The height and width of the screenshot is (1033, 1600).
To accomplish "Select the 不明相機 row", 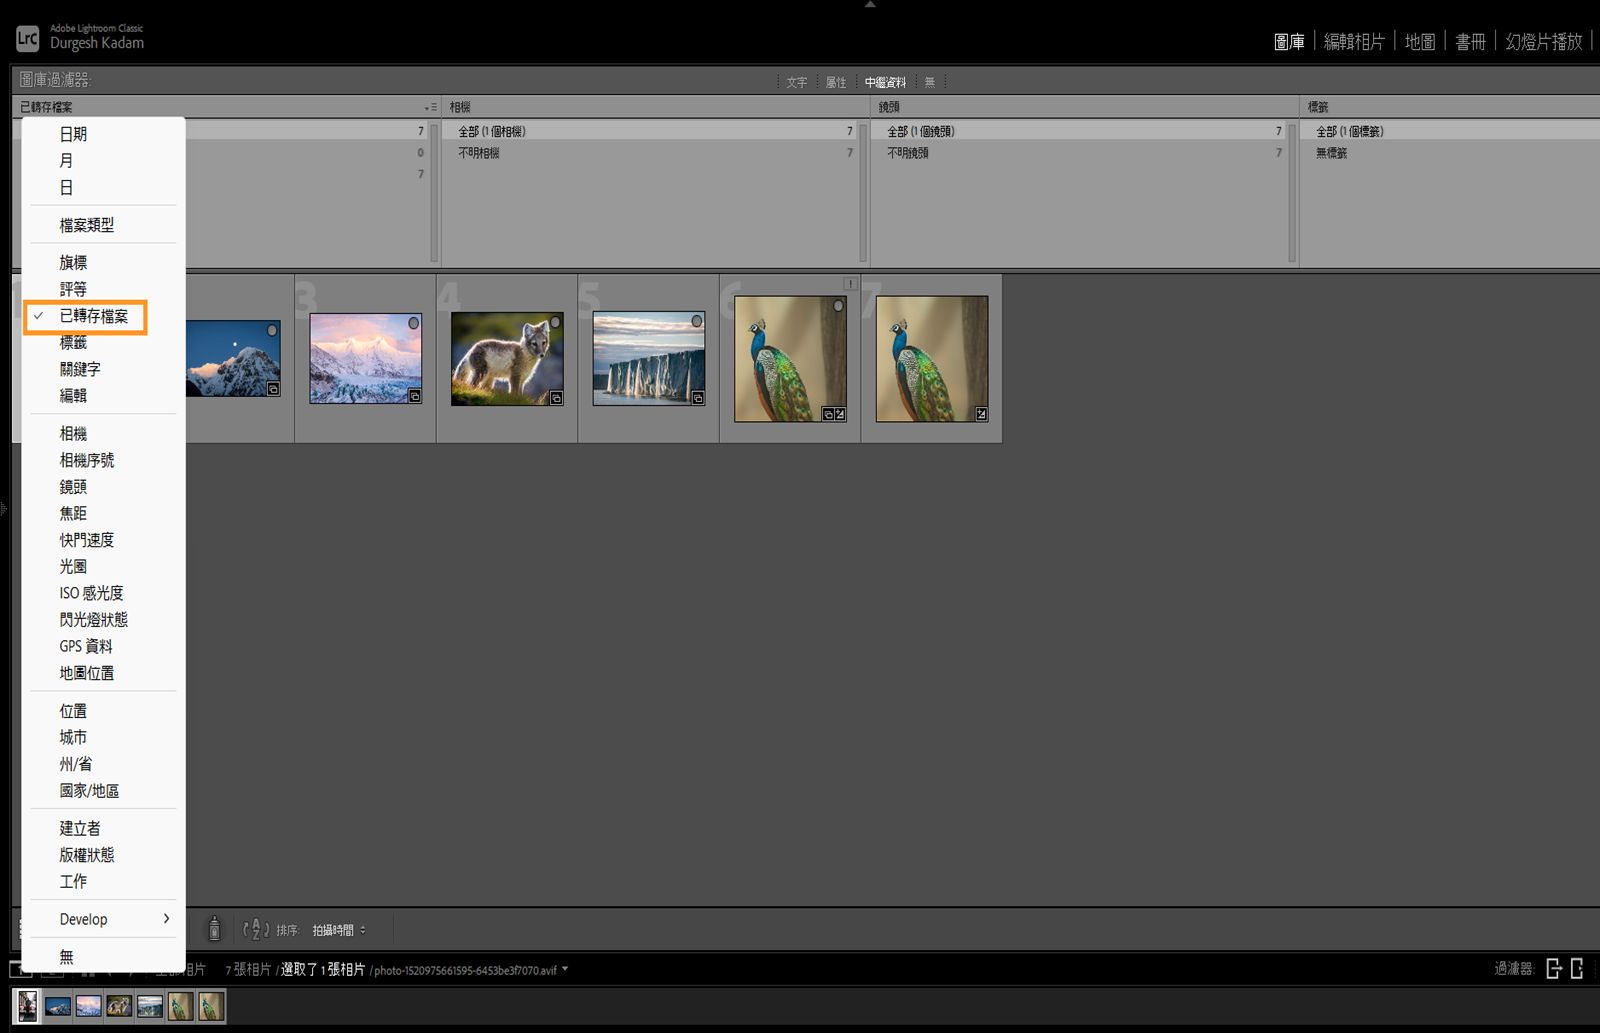I will click(650, 153).
